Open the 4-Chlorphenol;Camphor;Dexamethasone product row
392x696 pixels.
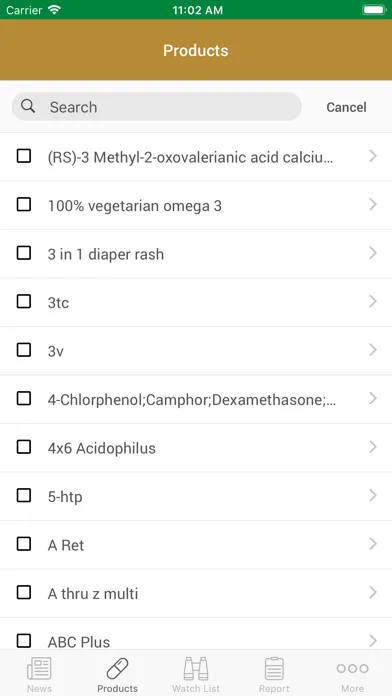tap(196, 399)
